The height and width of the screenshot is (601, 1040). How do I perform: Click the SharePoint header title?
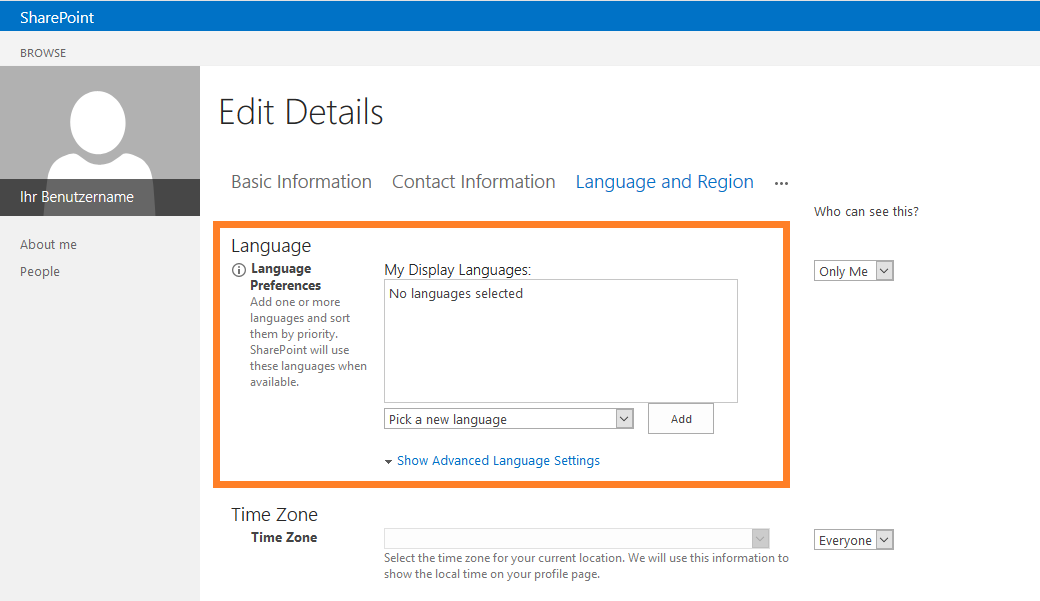[x=57, y=18]
